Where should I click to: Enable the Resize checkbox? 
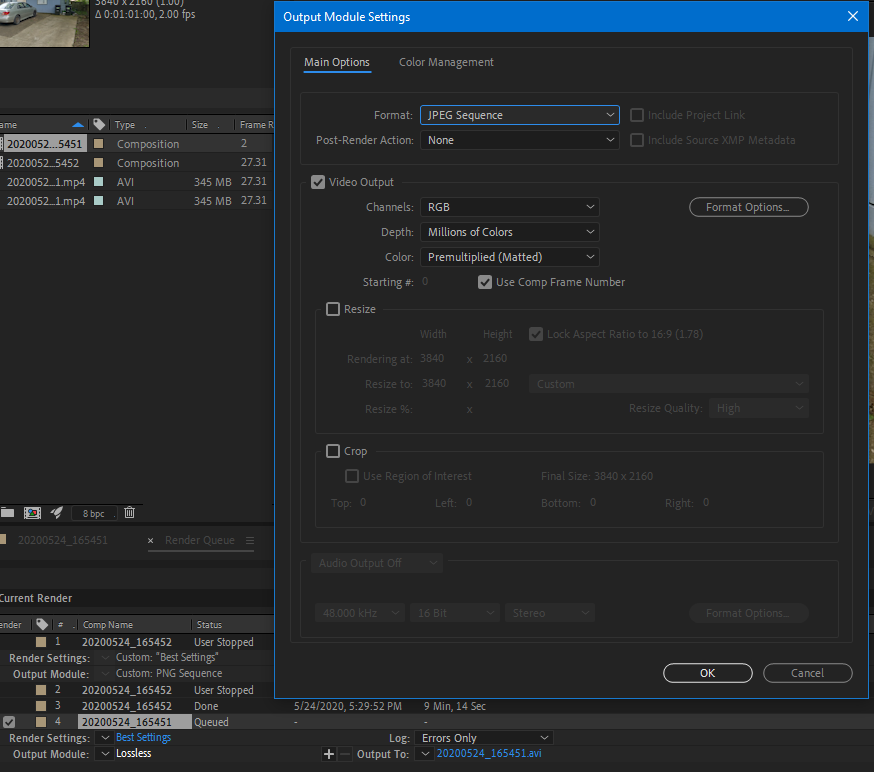[x=333, y=309]
